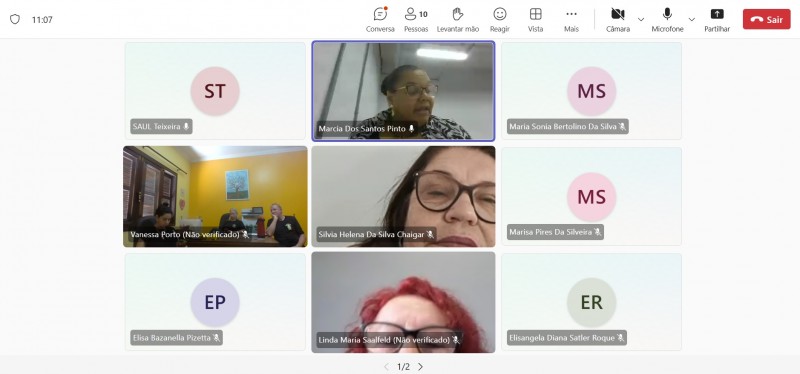Image resolution: width=800 pixels, height=374 pixels.
Task: Toggle the Microfone mute state
Action: coord(667,19)
